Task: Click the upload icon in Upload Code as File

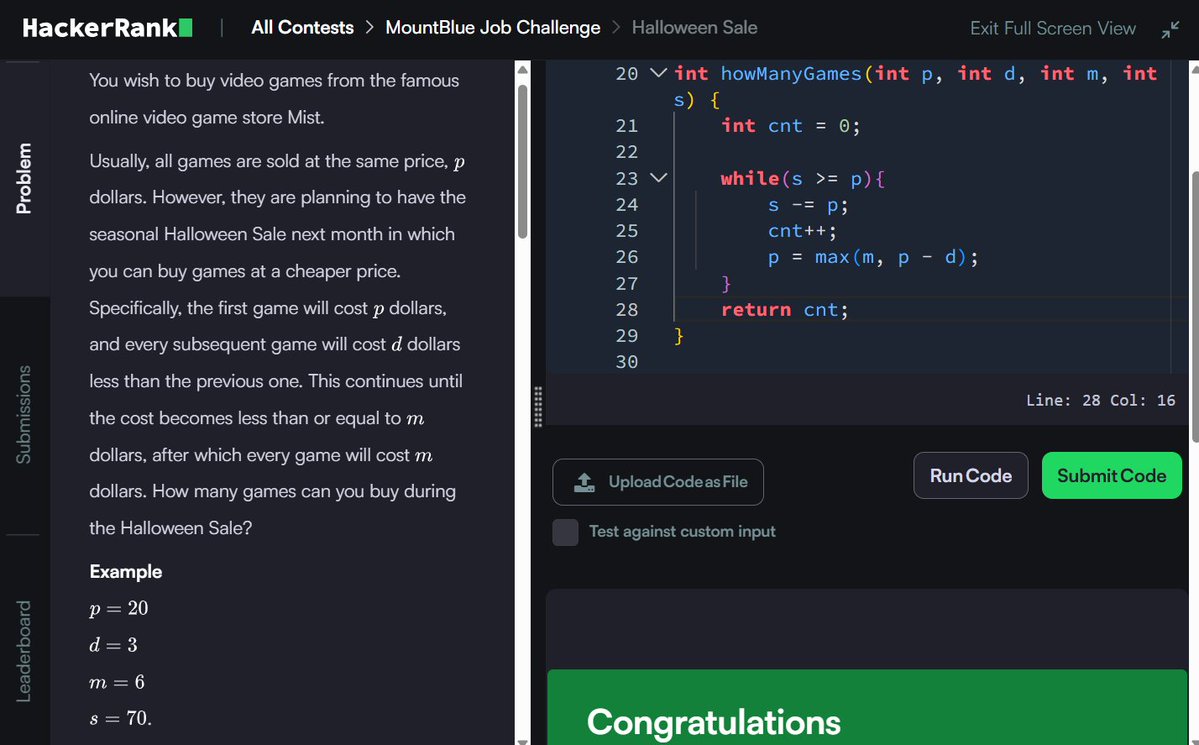Action: [584, 482]
